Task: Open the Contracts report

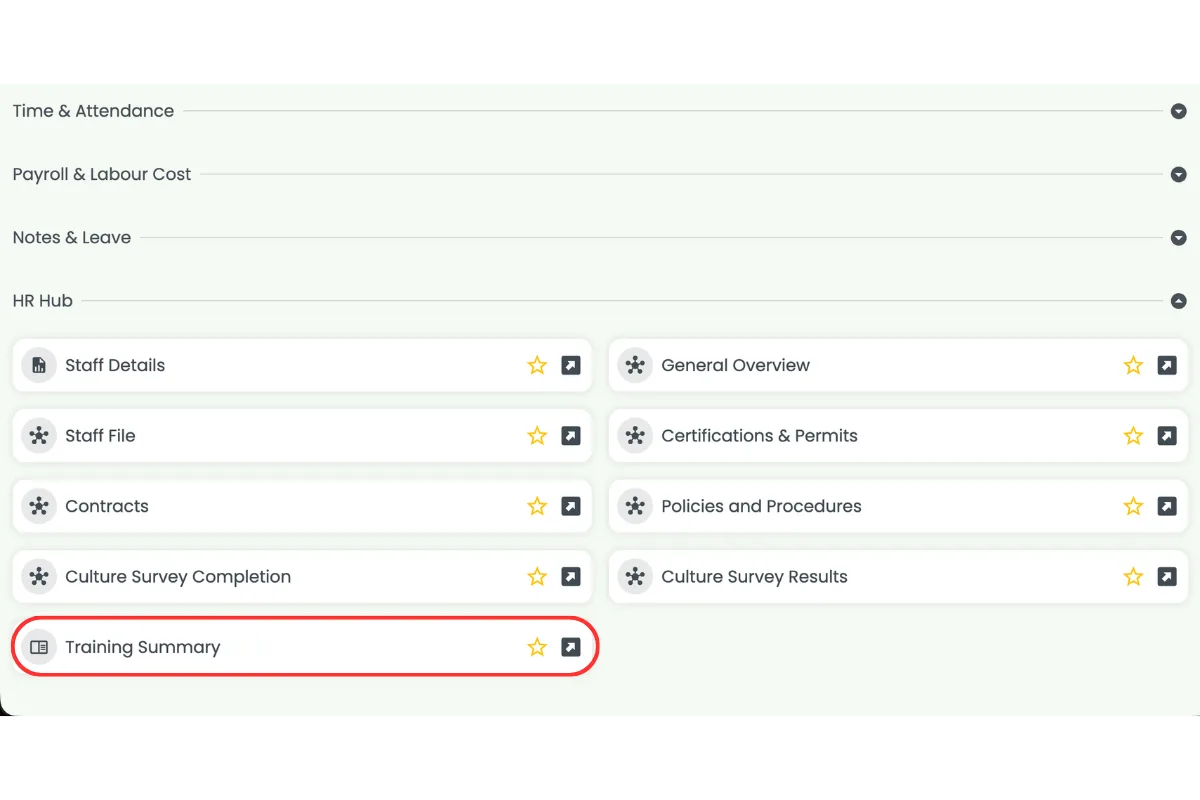Action: click(x=302, y=506)
